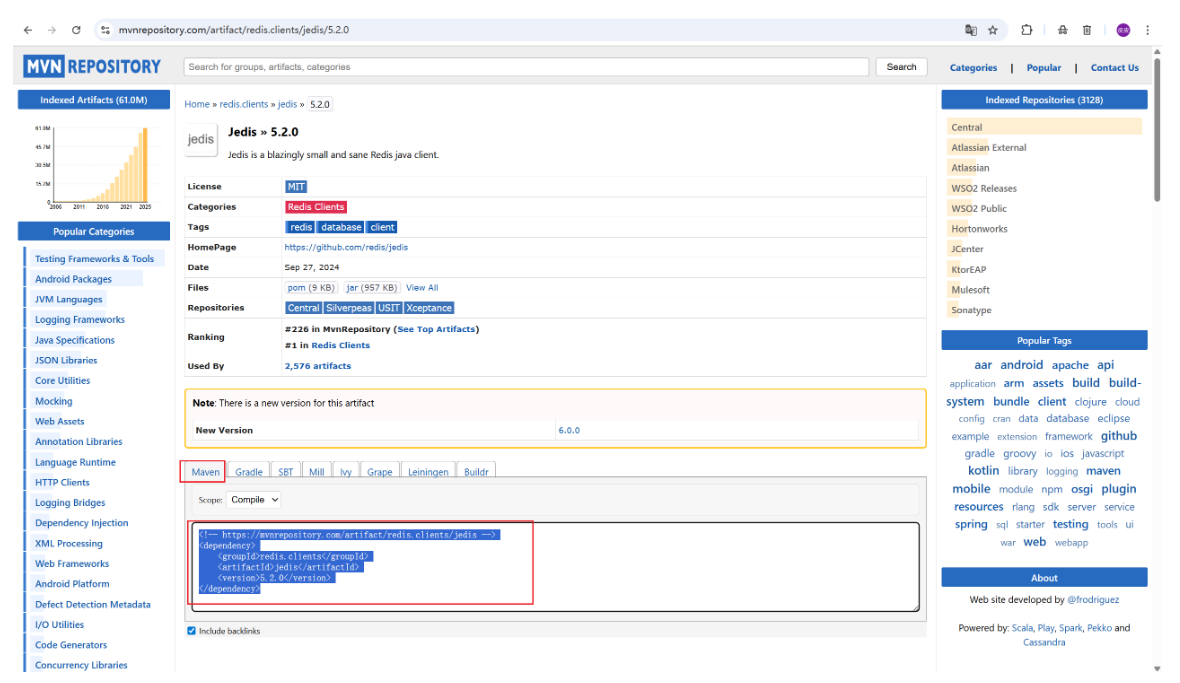Viewport: 1180px width, 683px height.
Task: Download the pom (9 KB) file
Action: point(311,287)
